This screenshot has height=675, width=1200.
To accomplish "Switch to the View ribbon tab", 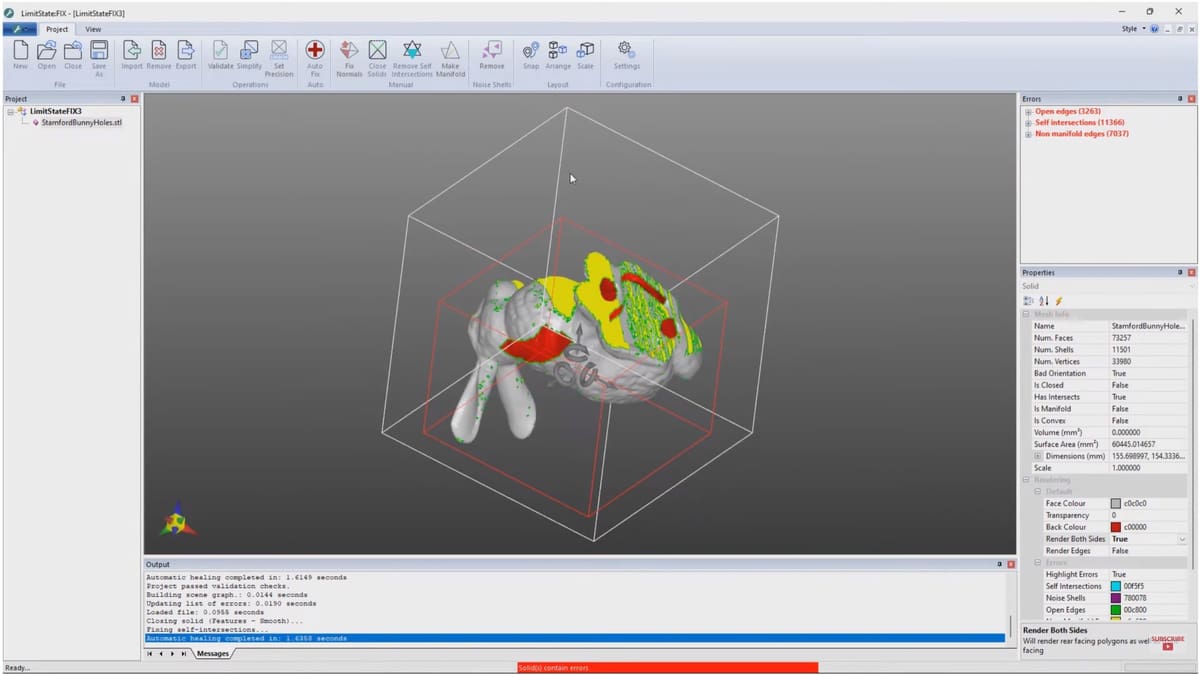I will 93,29.
